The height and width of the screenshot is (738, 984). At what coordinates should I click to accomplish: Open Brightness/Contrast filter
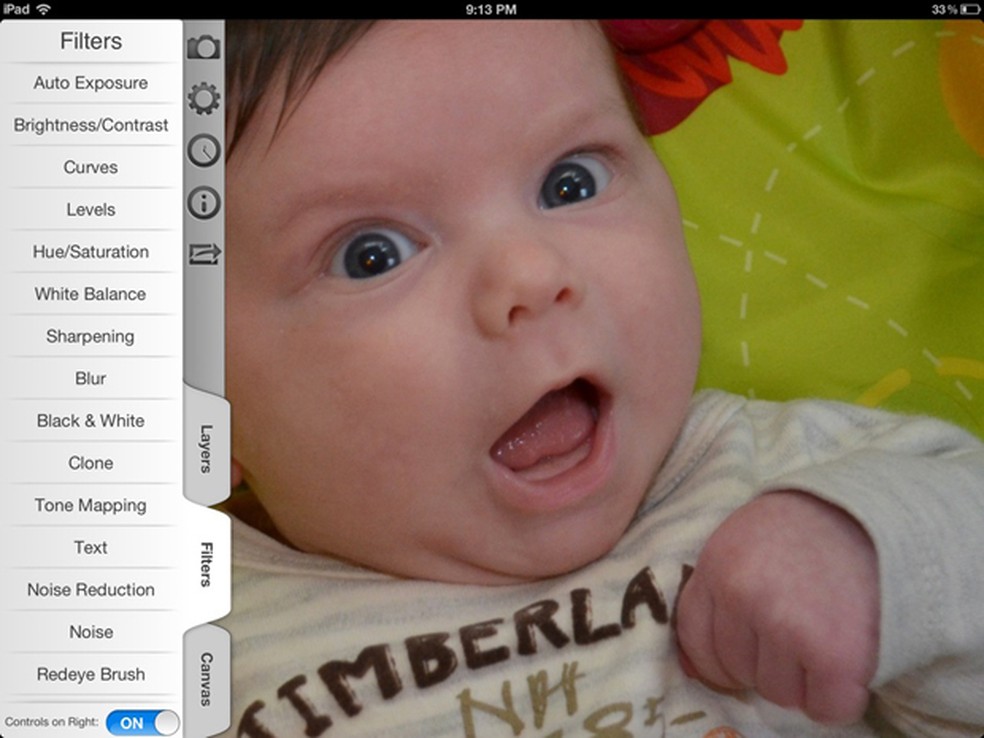[x=91, y=125]
